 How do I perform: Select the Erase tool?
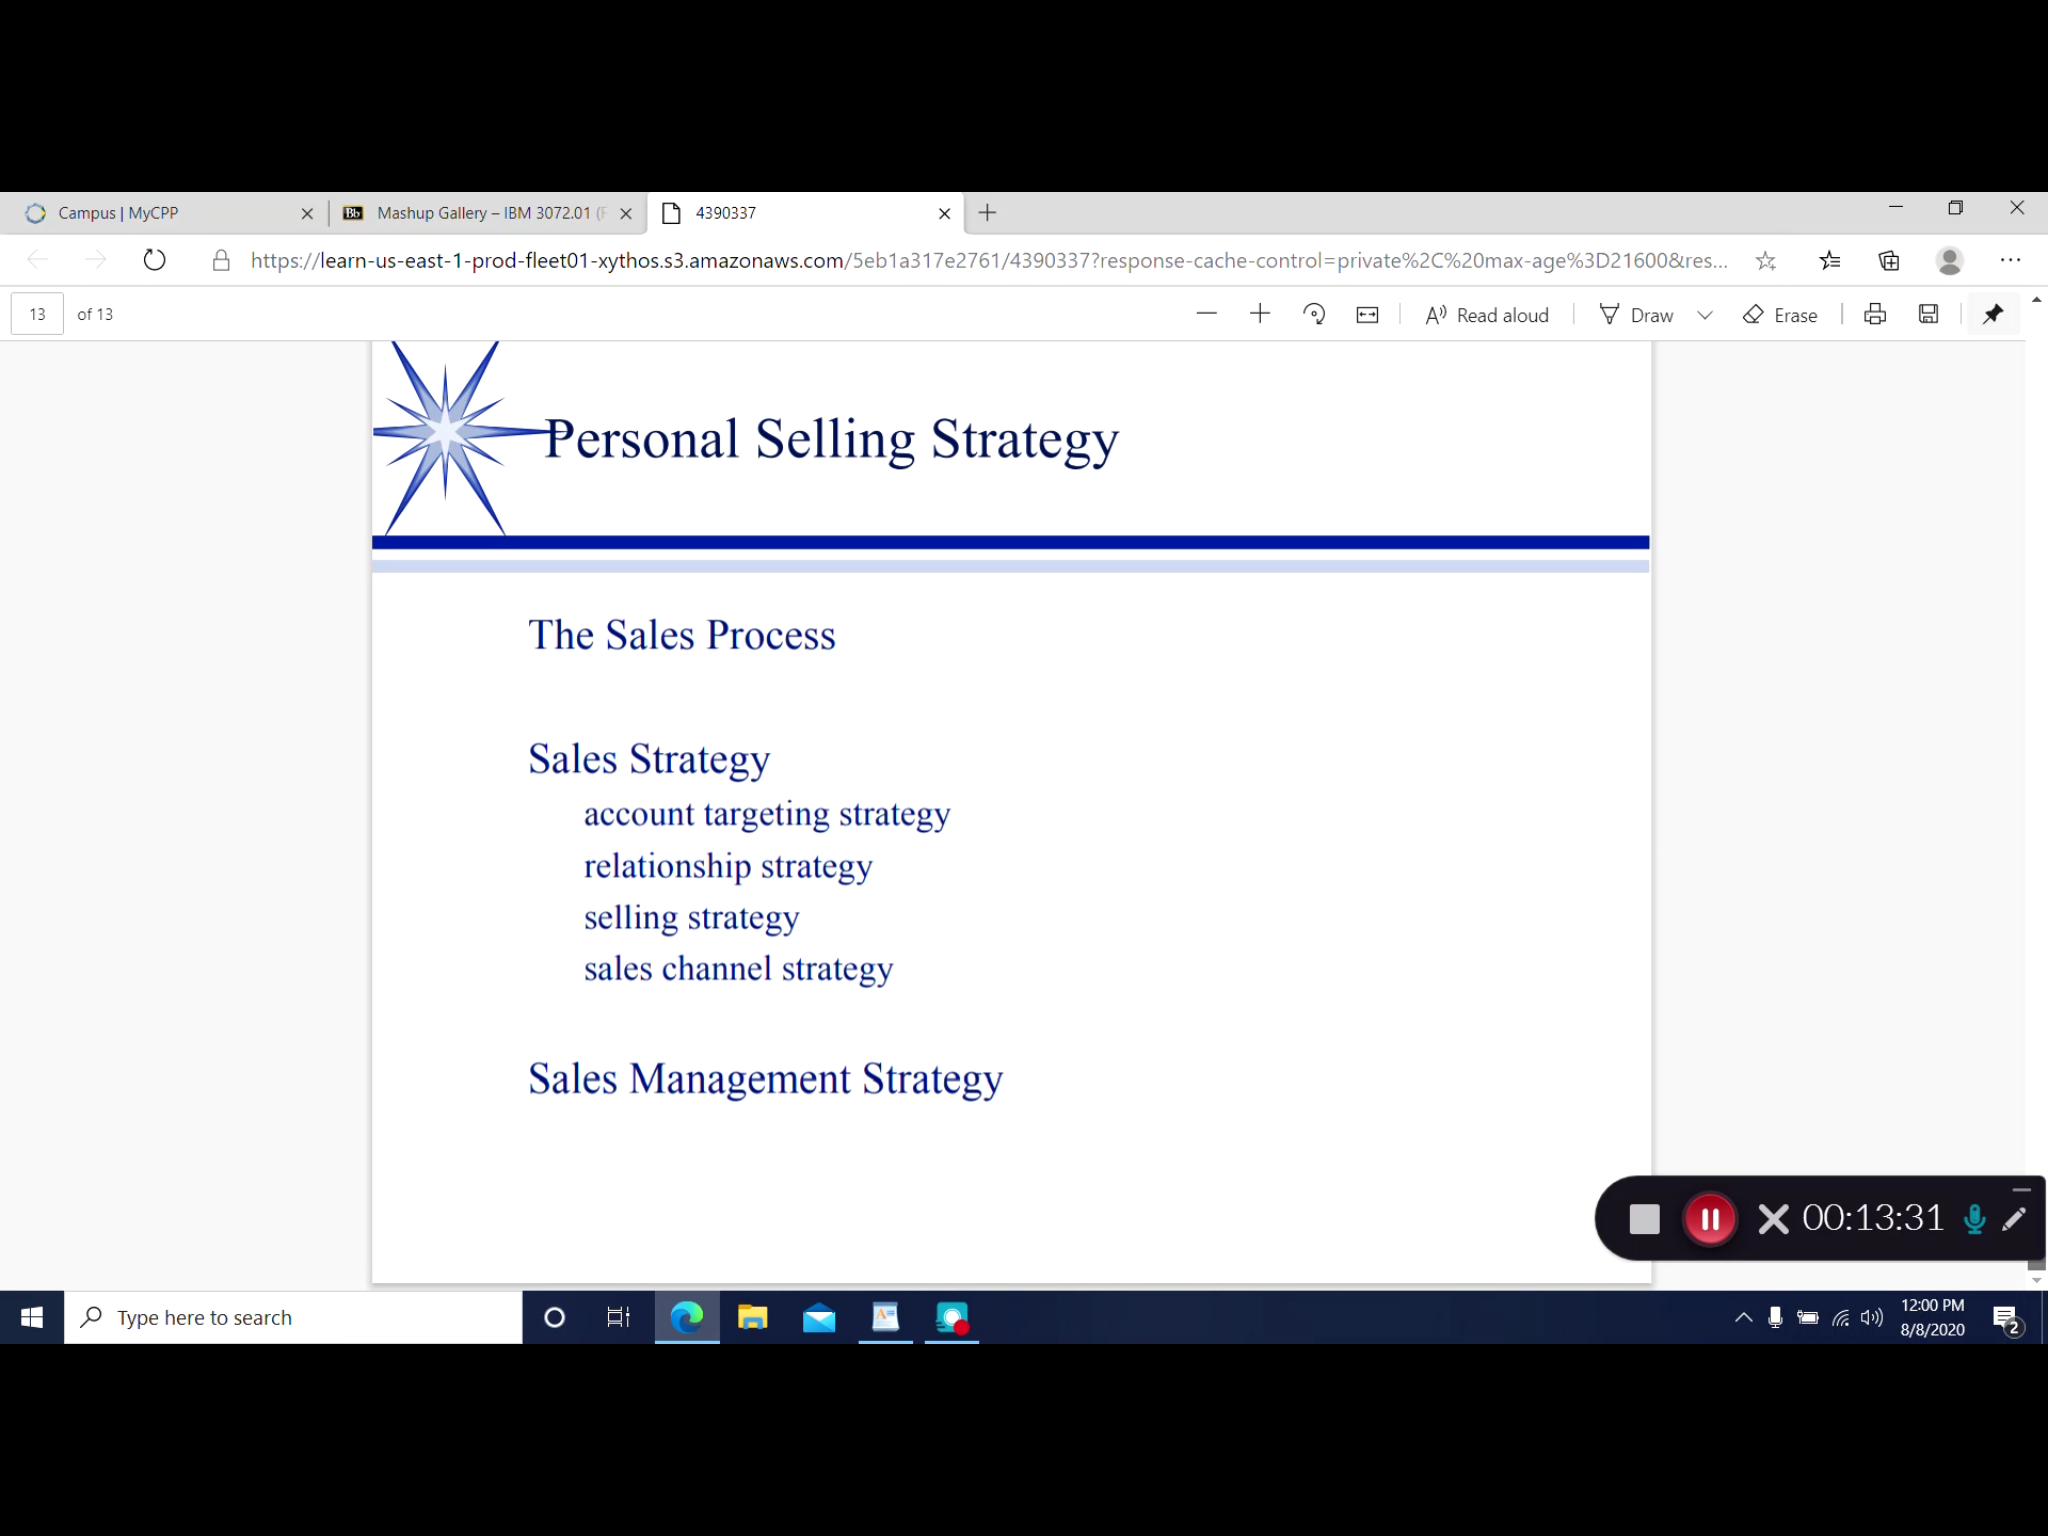click(x=1780, y=315)
